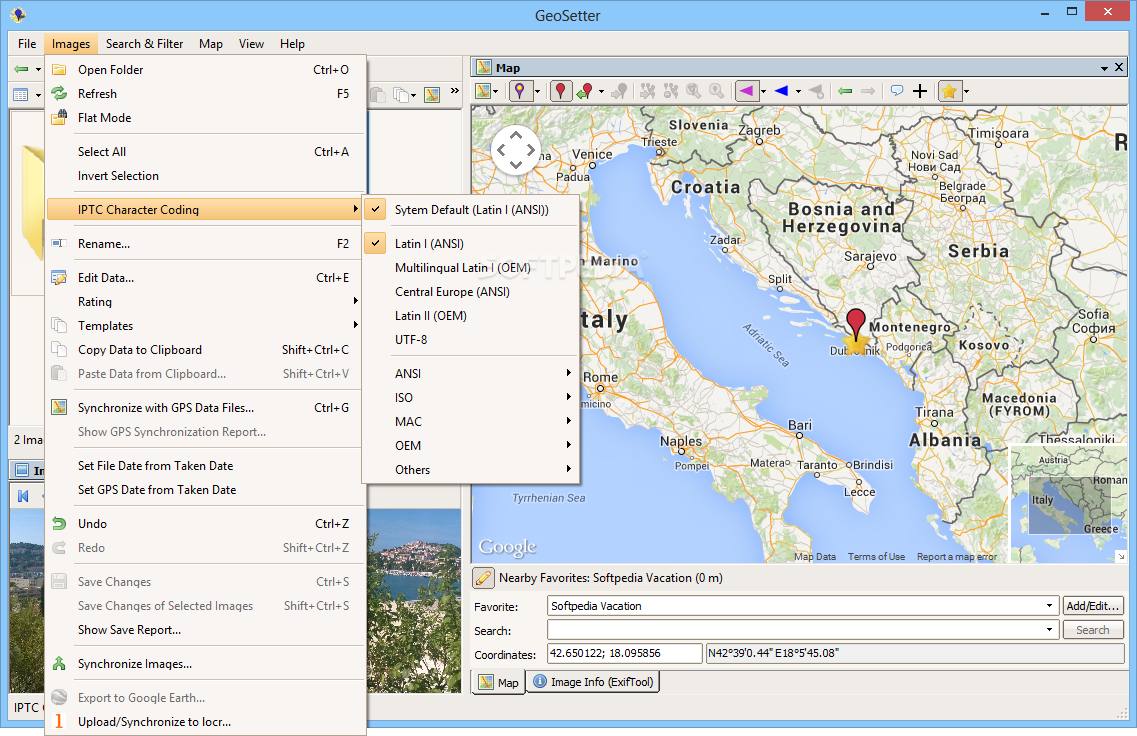Click the speech bubble icon in Map toolbar
The width and height of the screenshot is (1137, 736).
coord(897,91)
